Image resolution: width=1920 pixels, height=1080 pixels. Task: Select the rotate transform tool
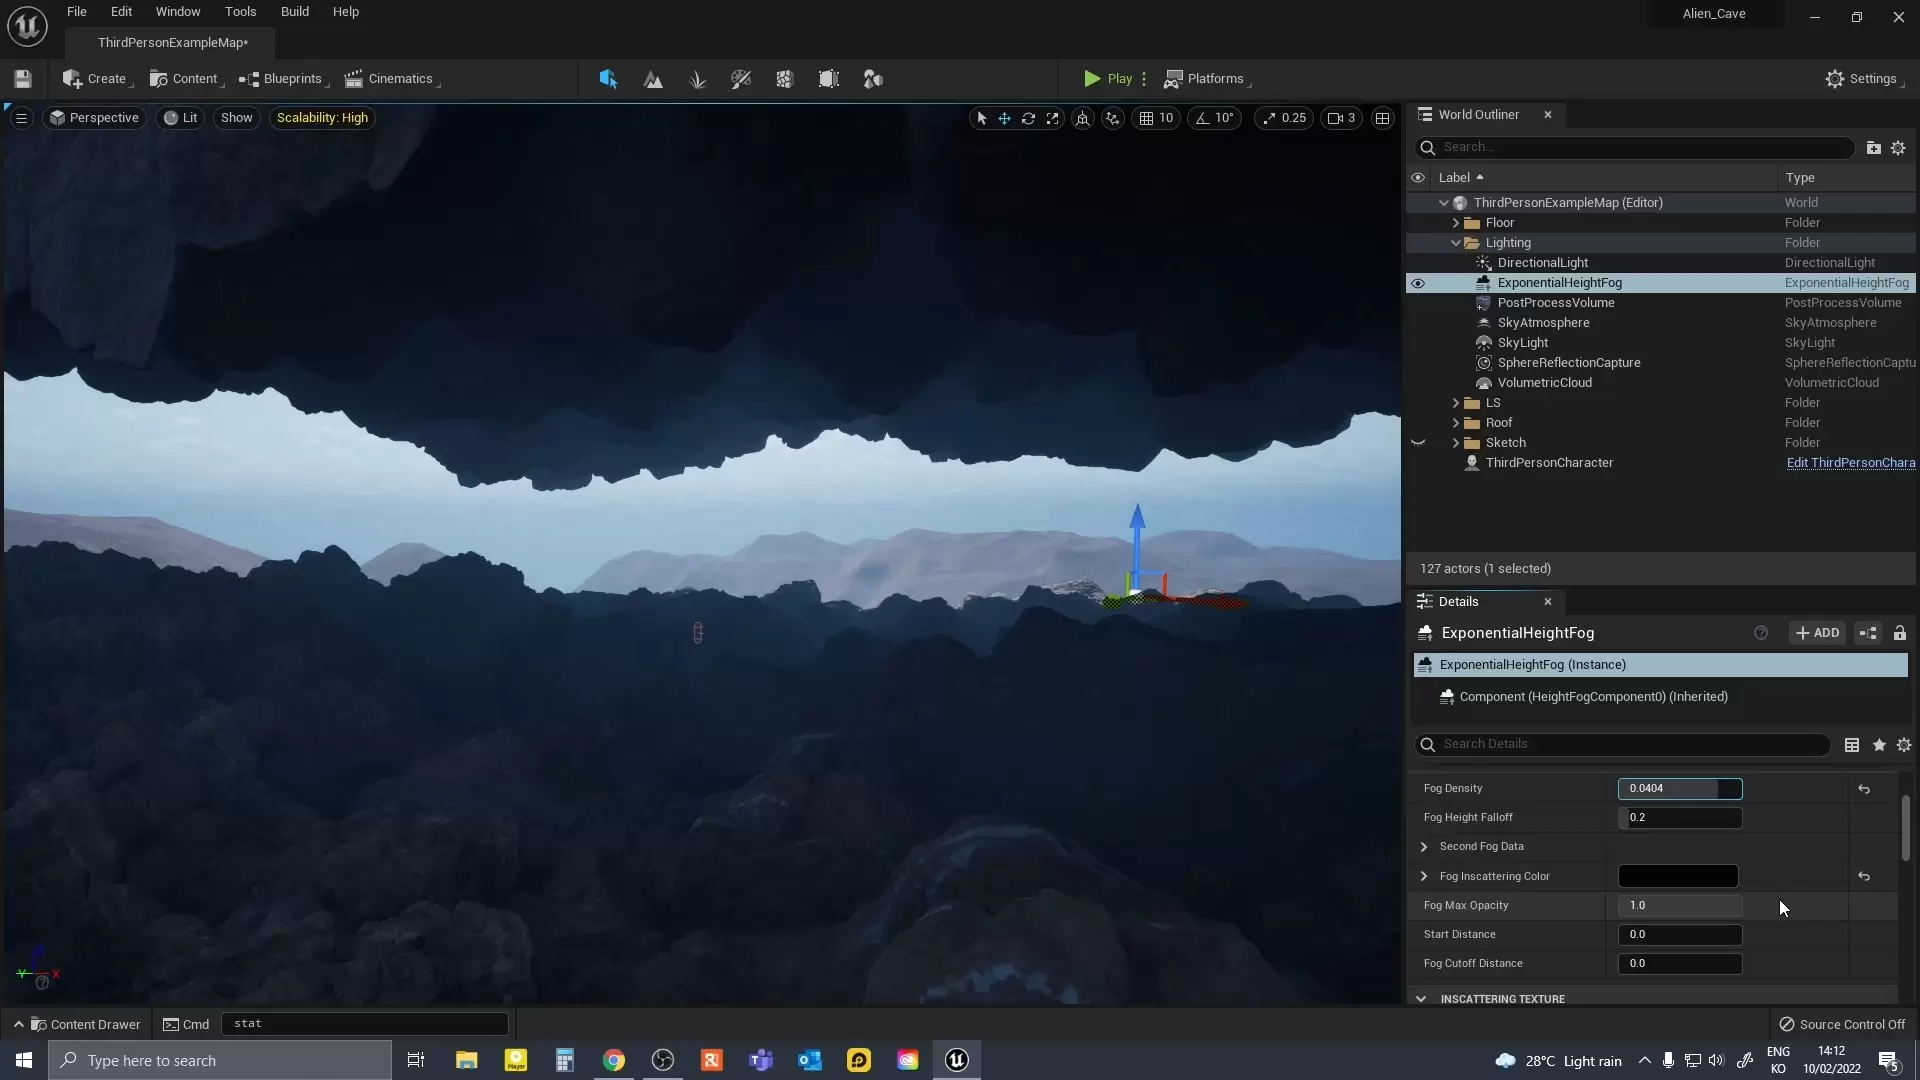click(x=1028, y=118)
